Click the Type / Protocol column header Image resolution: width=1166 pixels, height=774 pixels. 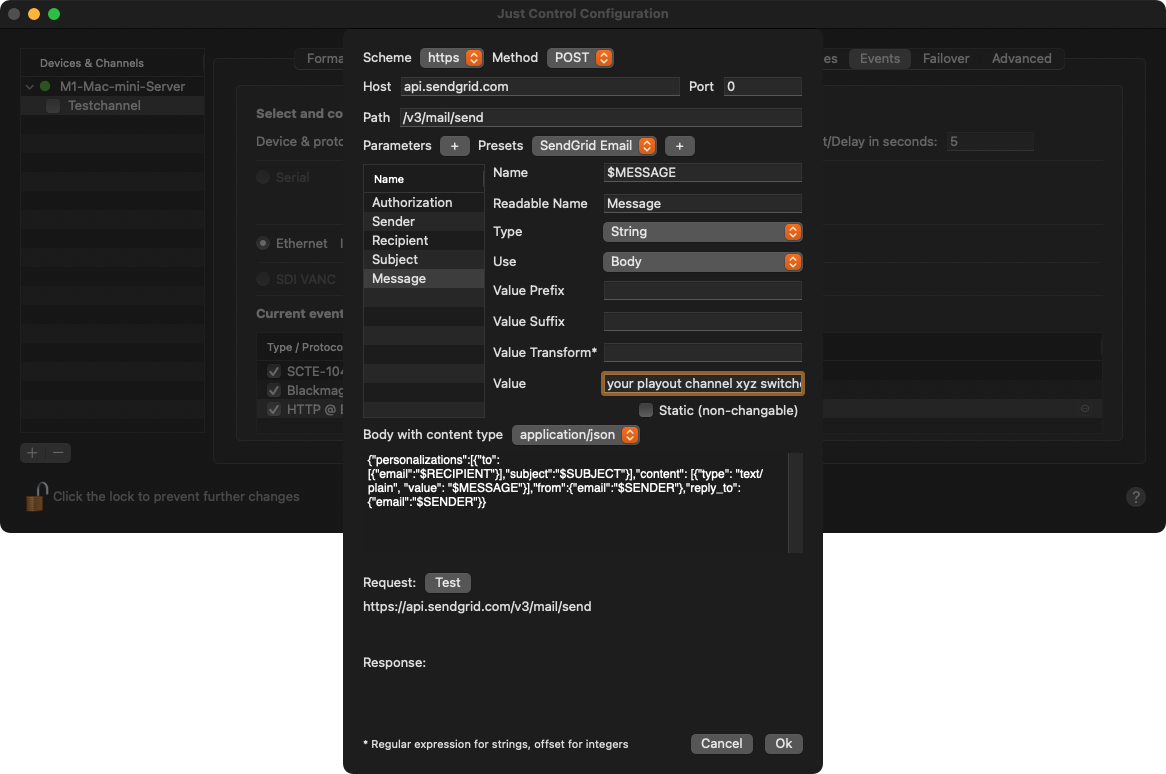[x=304, y=347]
